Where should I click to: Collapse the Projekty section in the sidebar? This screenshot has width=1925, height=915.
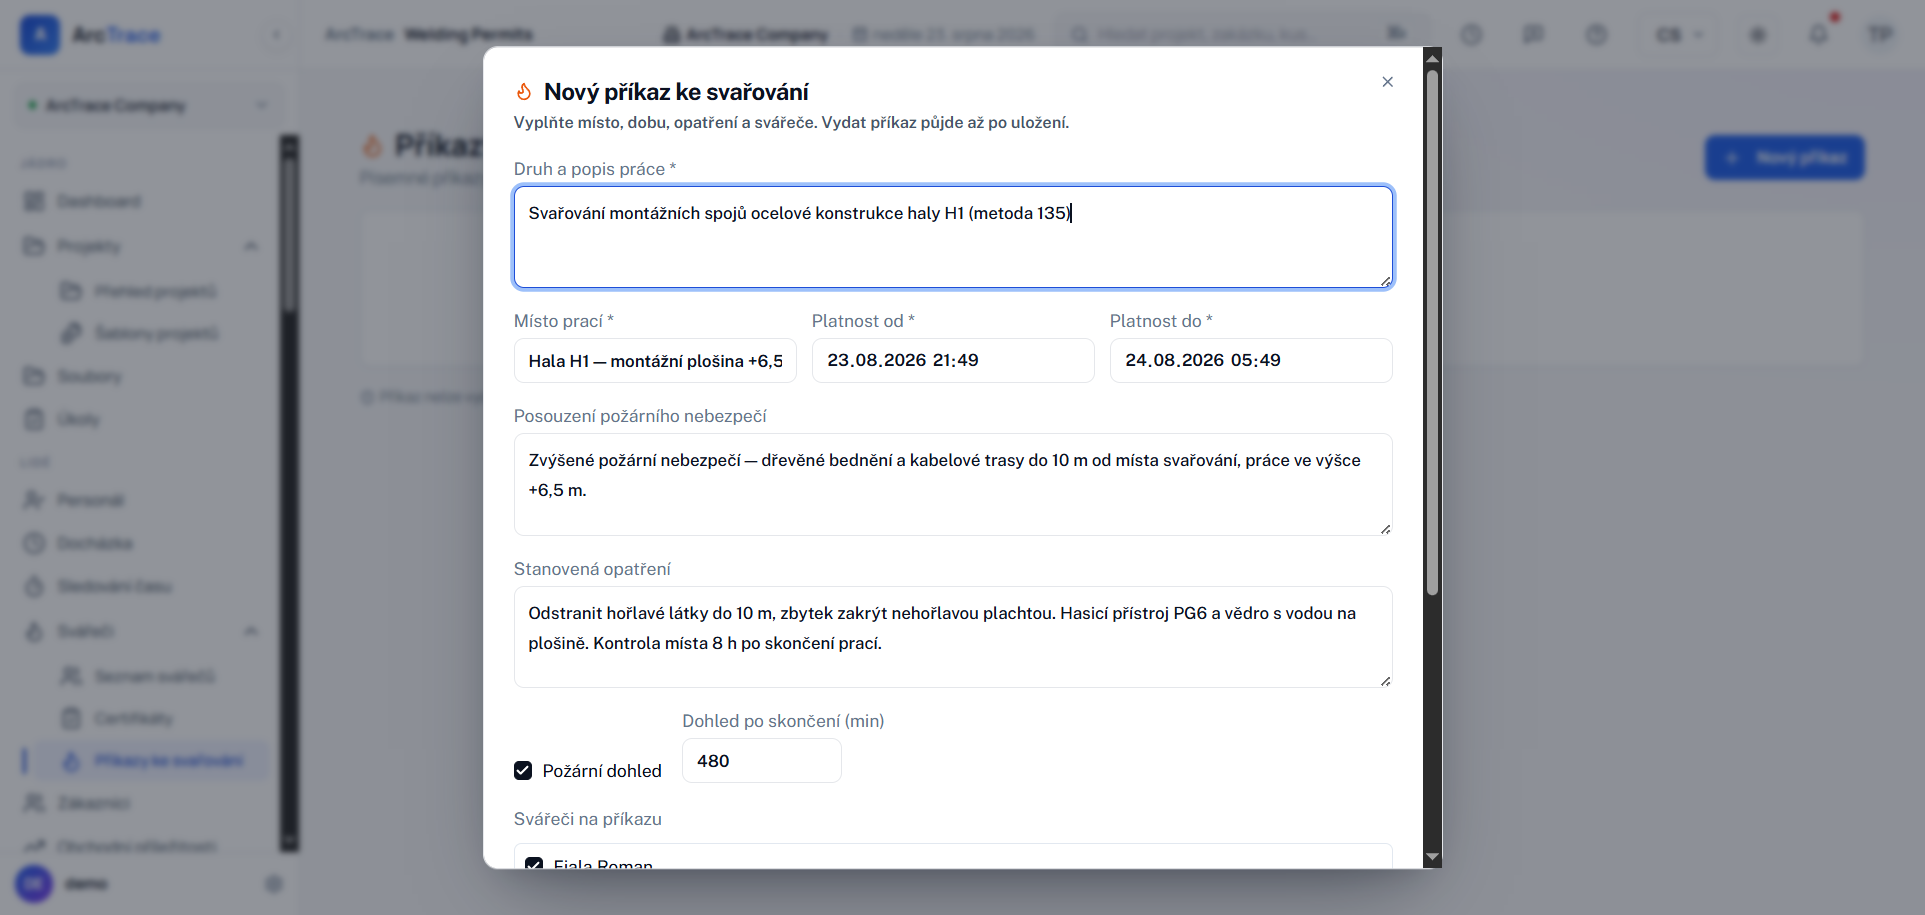click(251, 246)
